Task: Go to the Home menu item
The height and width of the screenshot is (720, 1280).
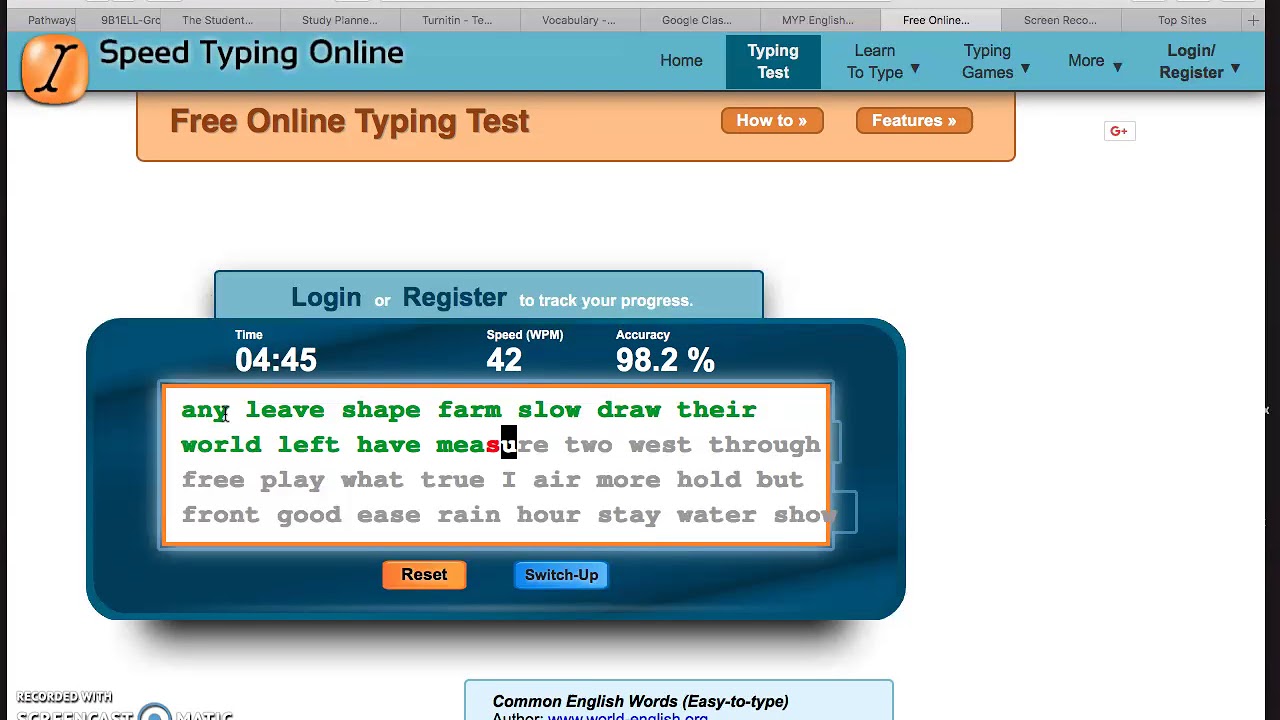Action: (681, 61)
